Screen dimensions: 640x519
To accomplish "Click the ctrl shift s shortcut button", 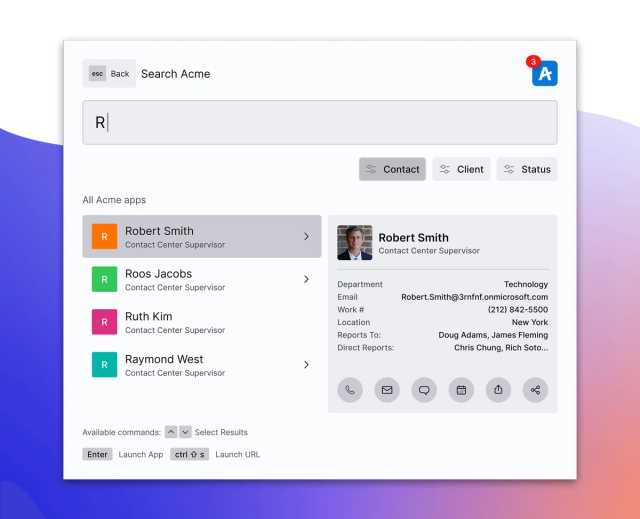I will 189,454.
